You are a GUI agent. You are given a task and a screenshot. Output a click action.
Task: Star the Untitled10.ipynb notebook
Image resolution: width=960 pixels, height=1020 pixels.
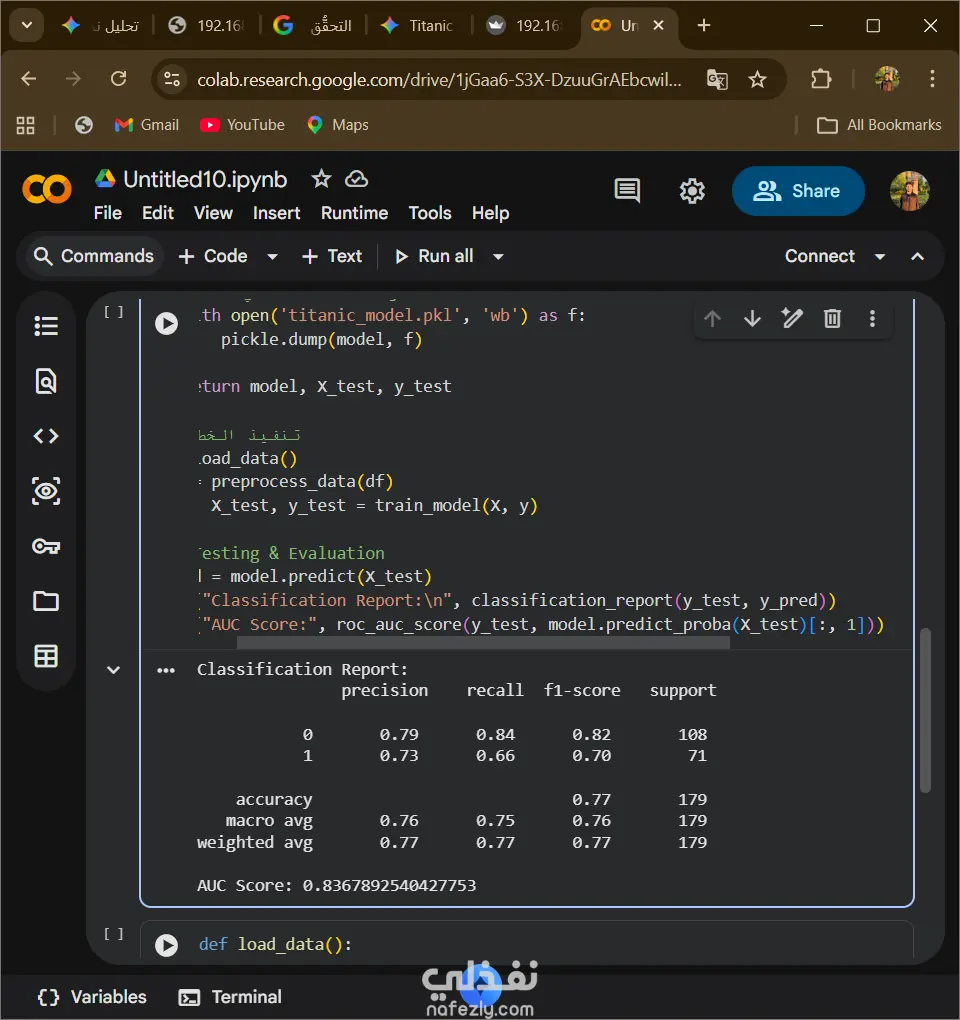[321, 179]
